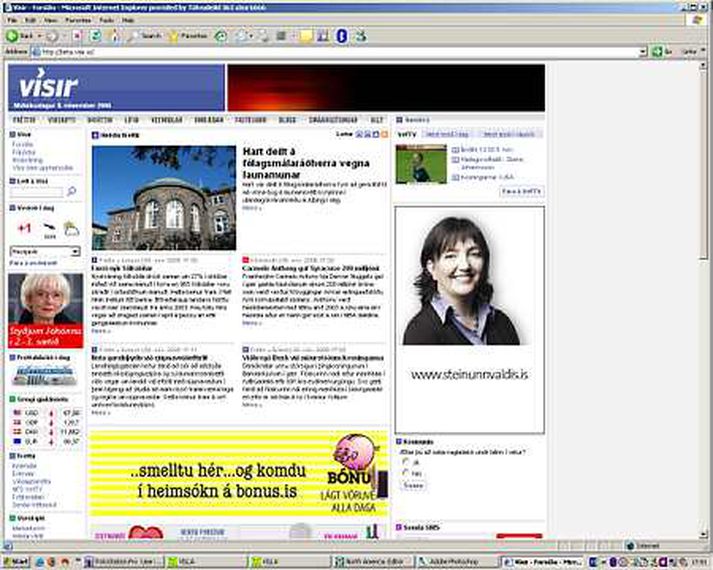Click the Internet Explorer quick launch icon
Viewport: 713px width, 570px height.
coord(40,562)
